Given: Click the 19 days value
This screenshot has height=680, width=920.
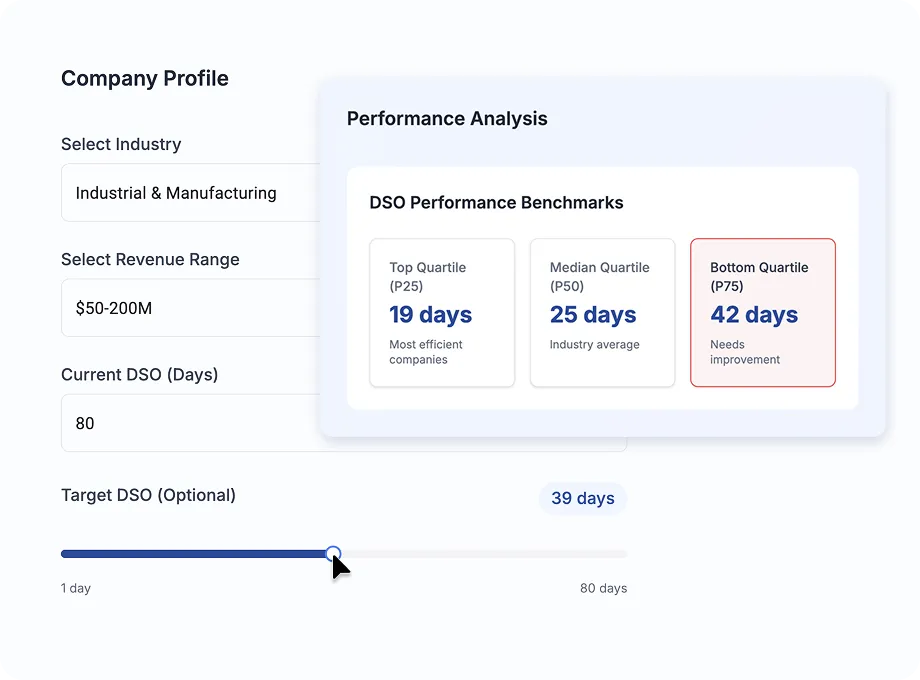Looking at the screenshot, I should tap(431, 314).
